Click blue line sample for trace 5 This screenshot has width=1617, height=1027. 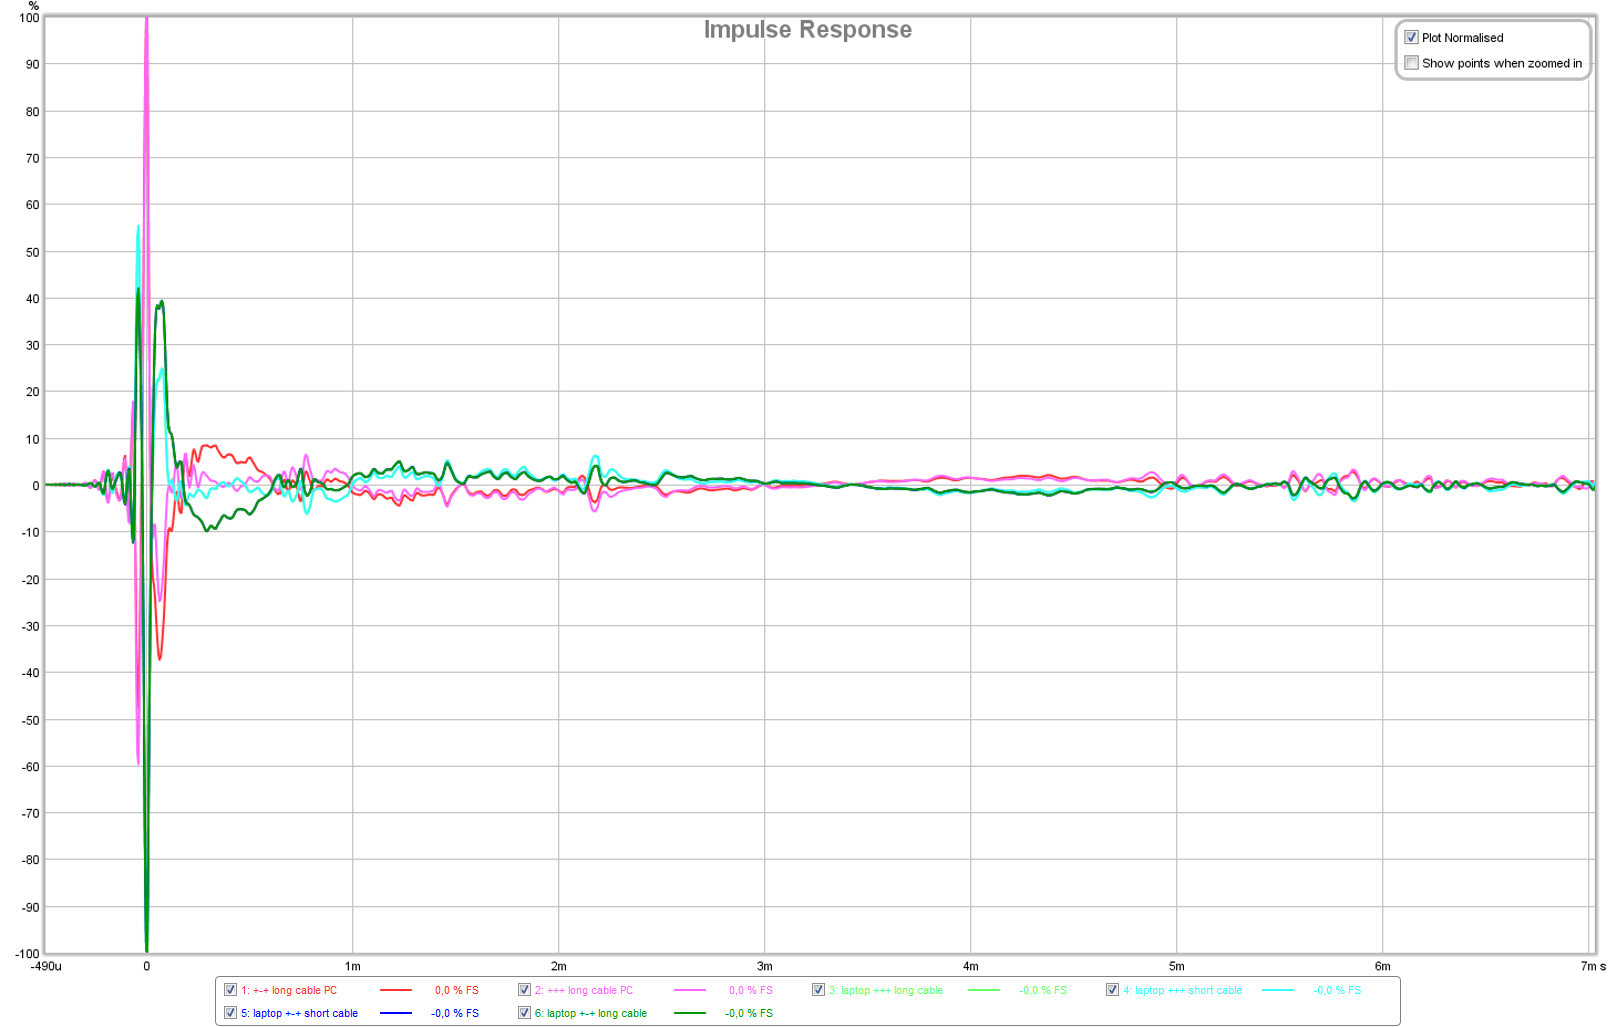(396, 1013)
